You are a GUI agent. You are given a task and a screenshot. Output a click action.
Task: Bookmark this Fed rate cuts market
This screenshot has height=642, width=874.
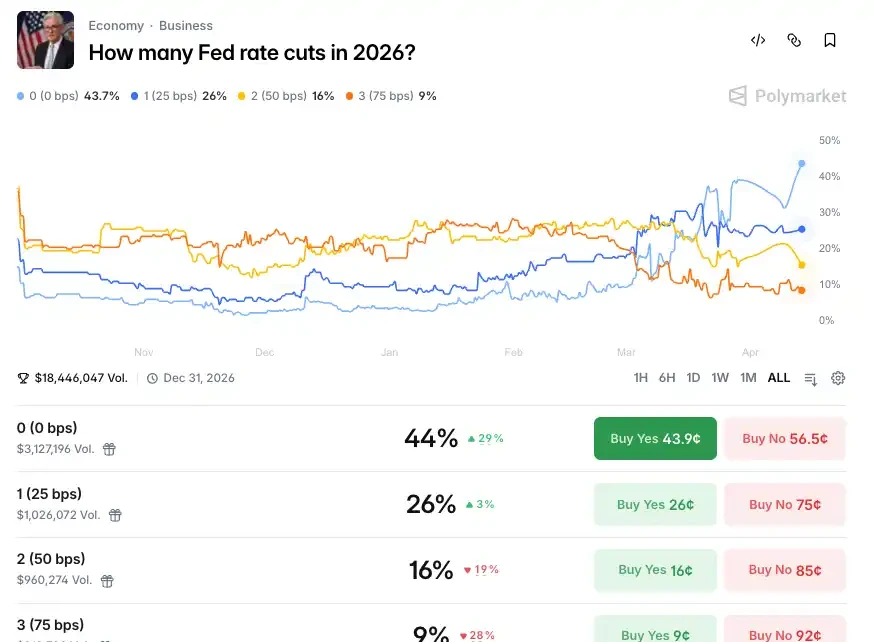(x=829, y=40)
